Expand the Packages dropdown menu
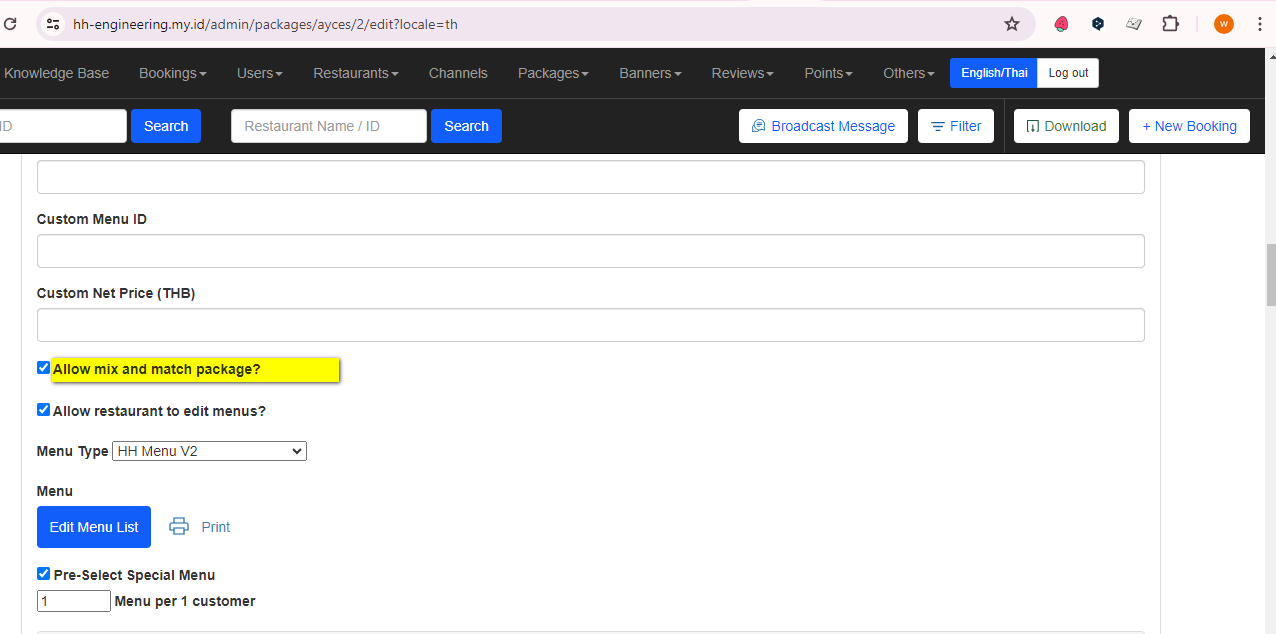The image size is (1276, 634). (x=553, y=73)
